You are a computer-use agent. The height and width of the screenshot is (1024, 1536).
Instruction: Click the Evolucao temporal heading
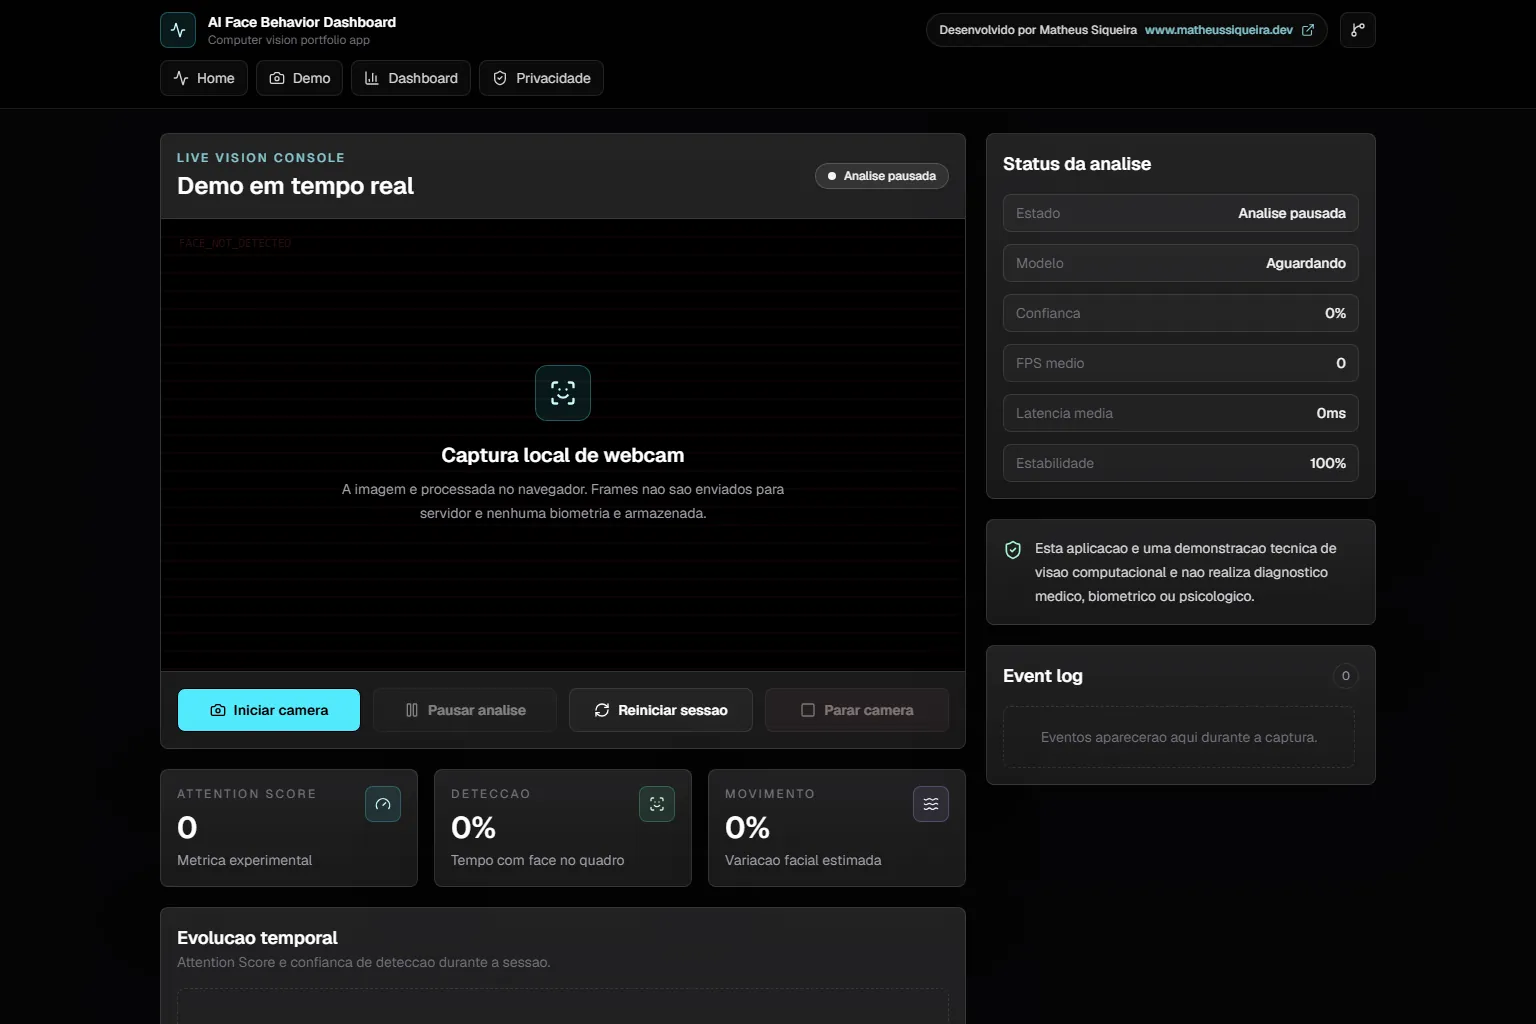click(257, 938)
